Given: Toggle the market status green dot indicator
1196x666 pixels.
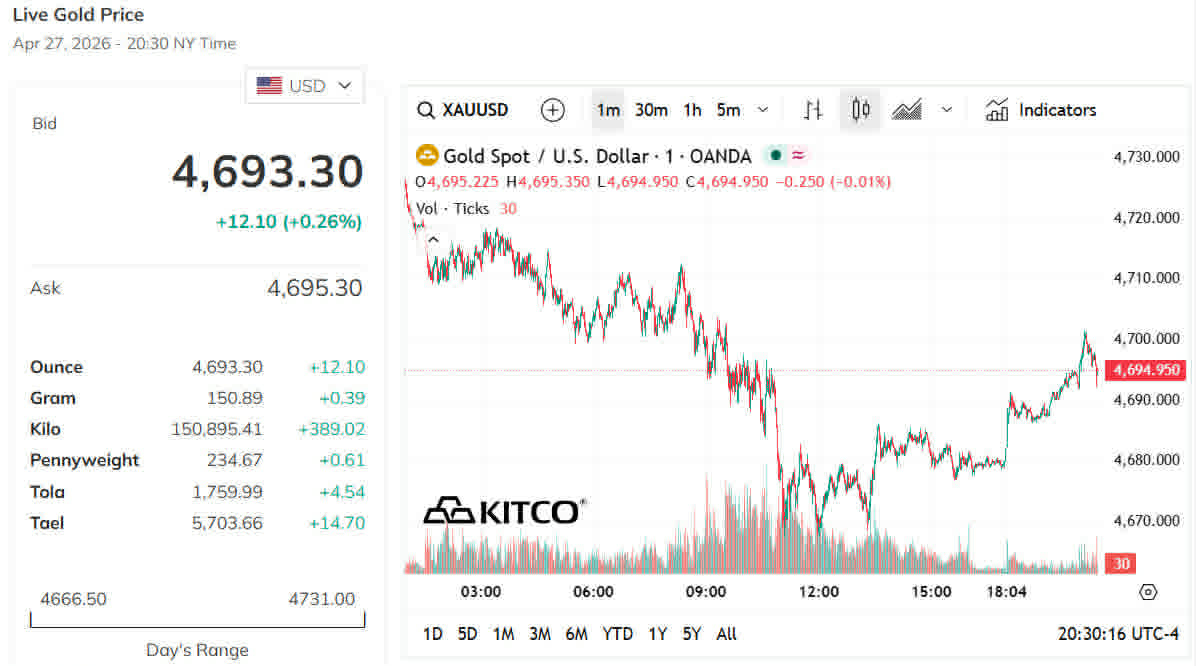Looking at the screenshot, I should click(x=774, y=155).
